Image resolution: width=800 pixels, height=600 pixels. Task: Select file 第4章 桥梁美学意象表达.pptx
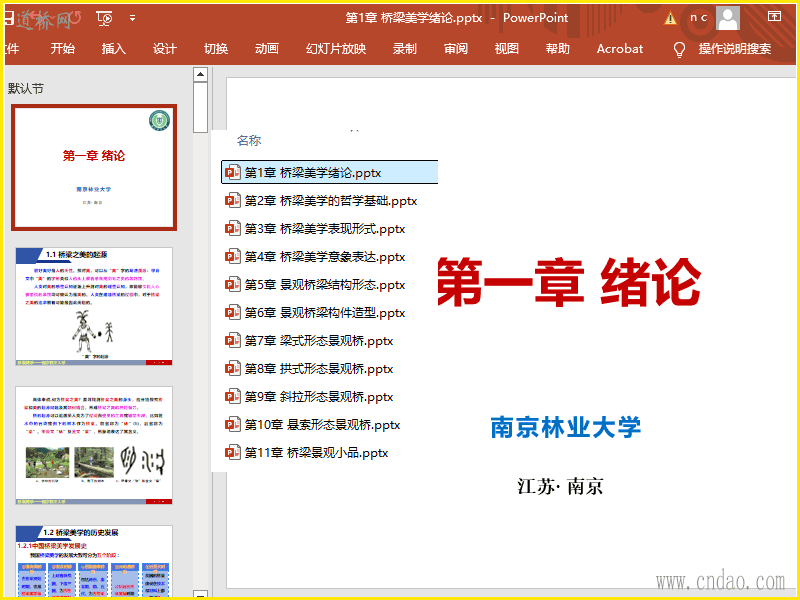(315, 257)
